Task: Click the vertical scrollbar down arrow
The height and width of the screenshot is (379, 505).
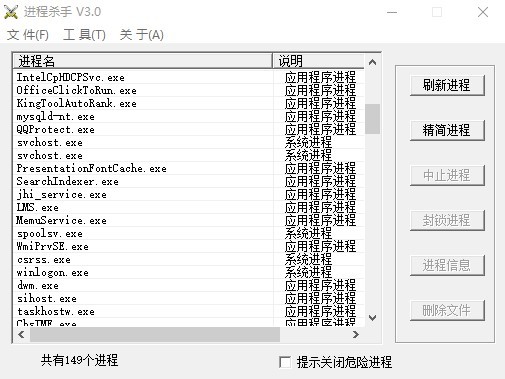Action: pyautogui.click(x=372, y=318)
